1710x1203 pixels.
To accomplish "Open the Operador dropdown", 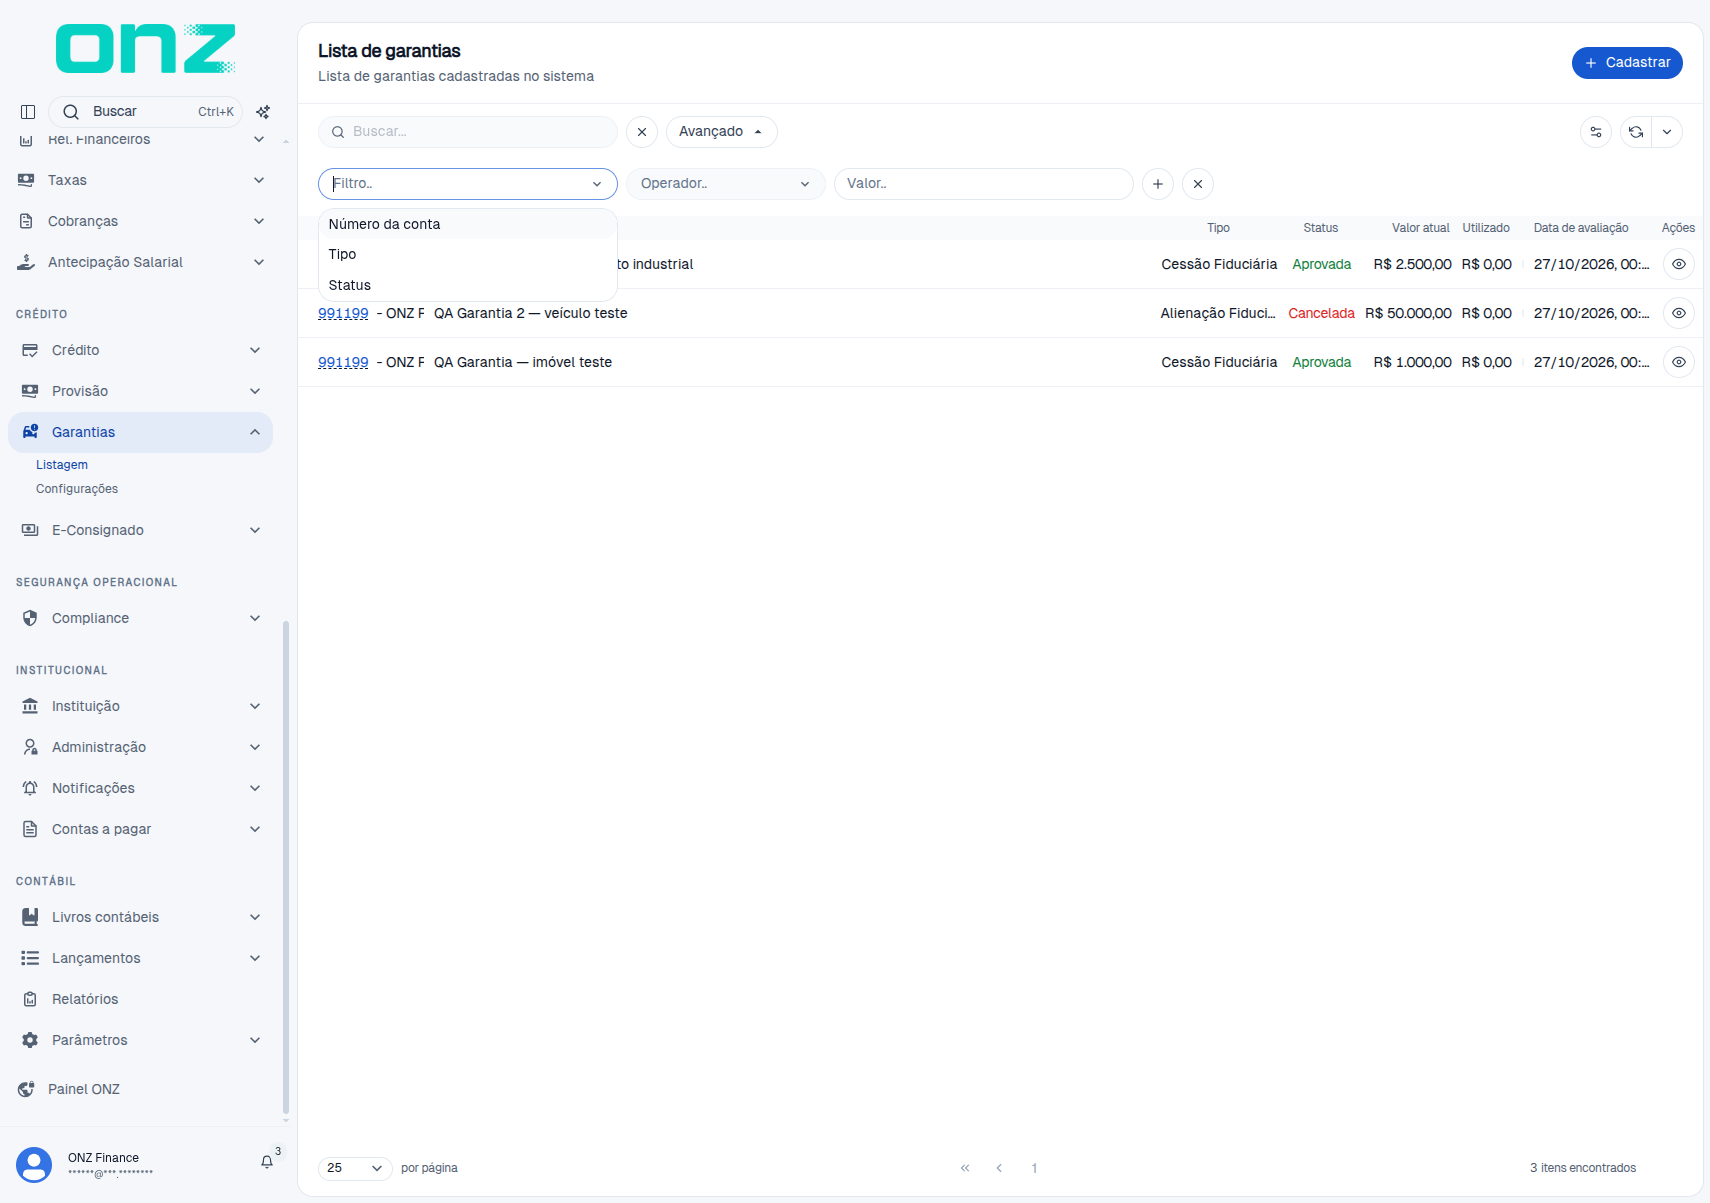I will (x=726, y=184).
